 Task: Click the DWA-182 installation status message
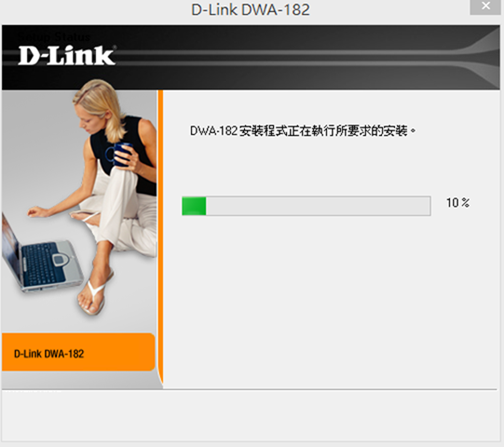click(x=303, y=131)
